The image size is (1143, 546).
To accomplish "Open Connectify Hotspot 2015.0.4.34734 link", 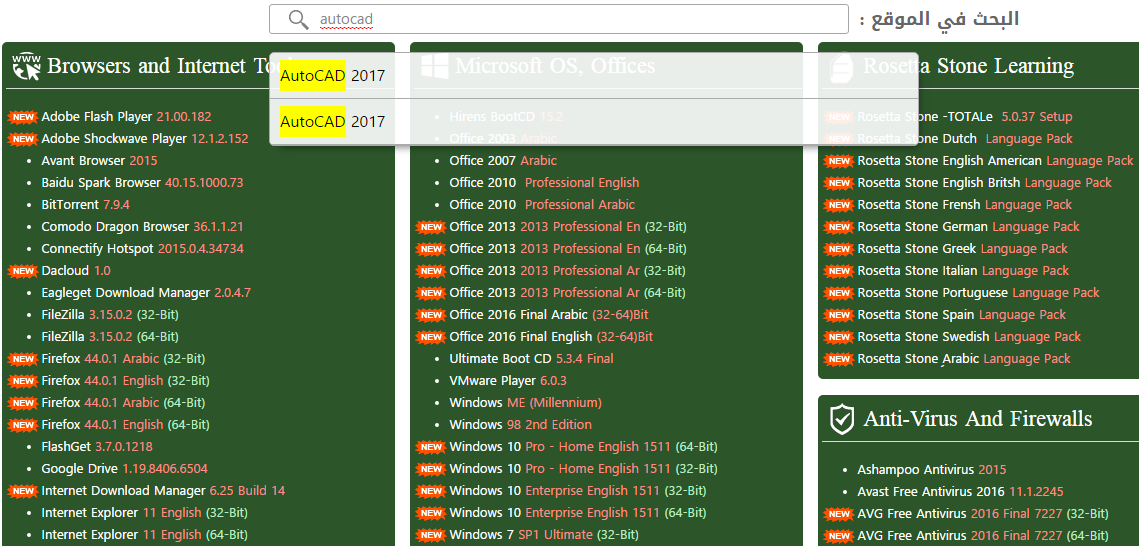I will pos(142,249).
